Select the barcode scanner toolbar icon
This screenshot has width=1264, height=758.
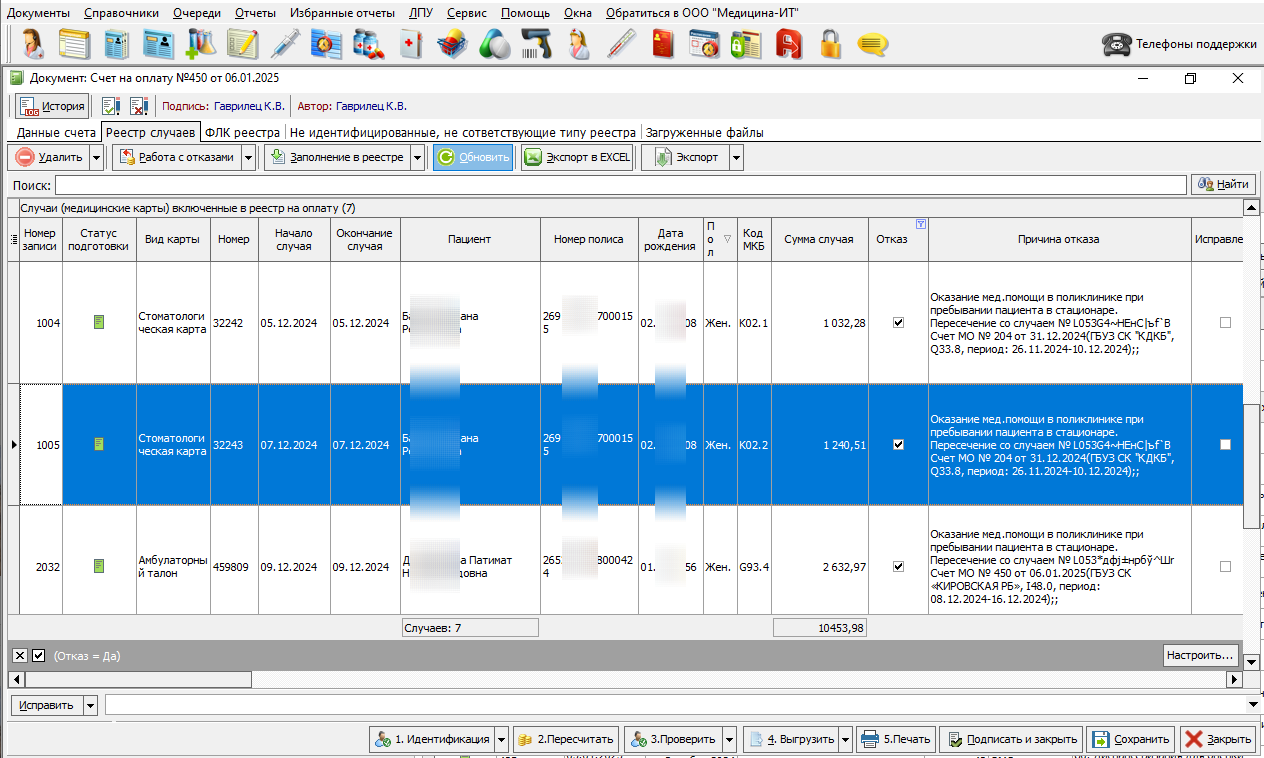pyautogui.click(x=537, y=44)
